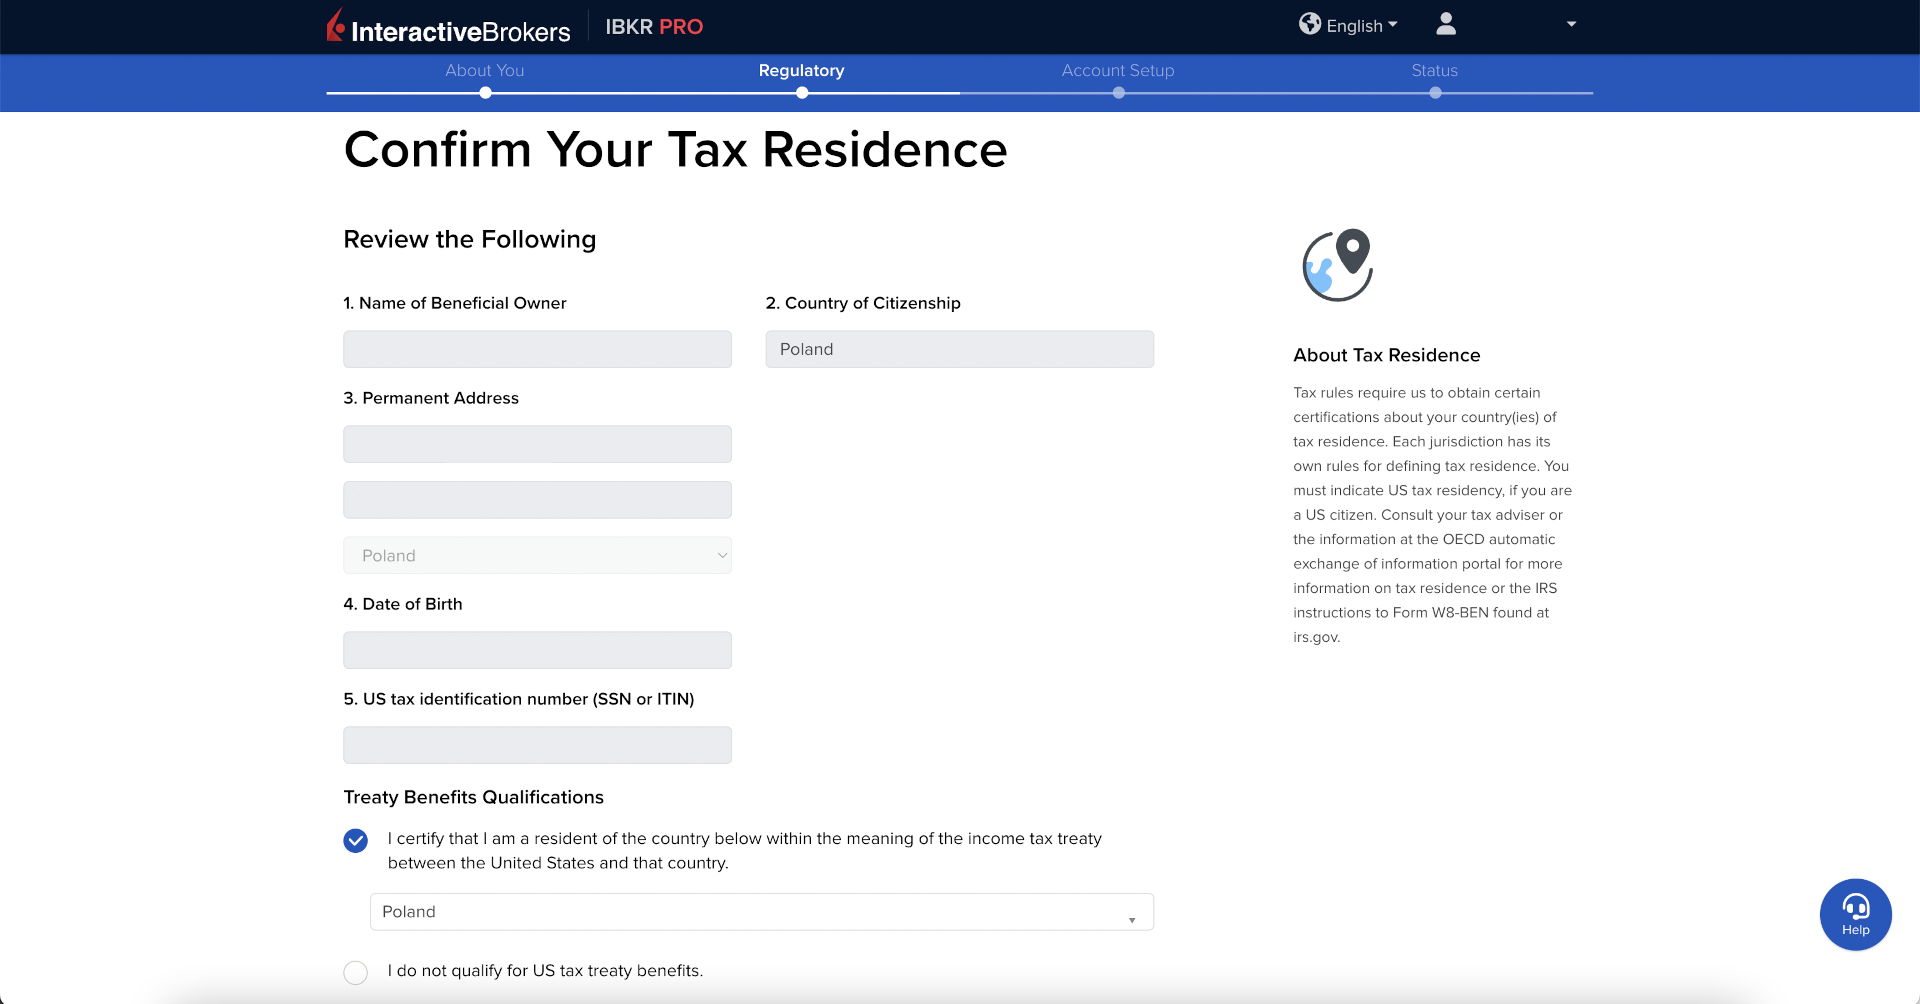This screenshot has height=1004, width=1920.
Task: Expand the account menu caret
Action: click(x=1571, y=24)
